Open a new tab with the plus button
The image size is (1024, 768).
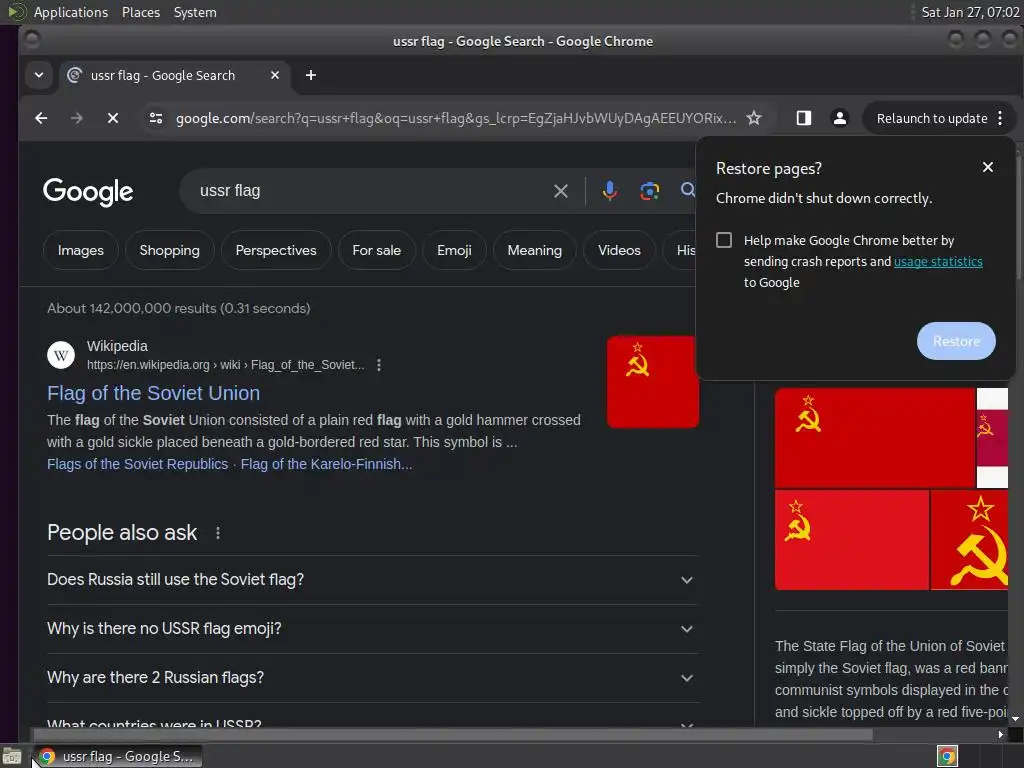(311, 75)
